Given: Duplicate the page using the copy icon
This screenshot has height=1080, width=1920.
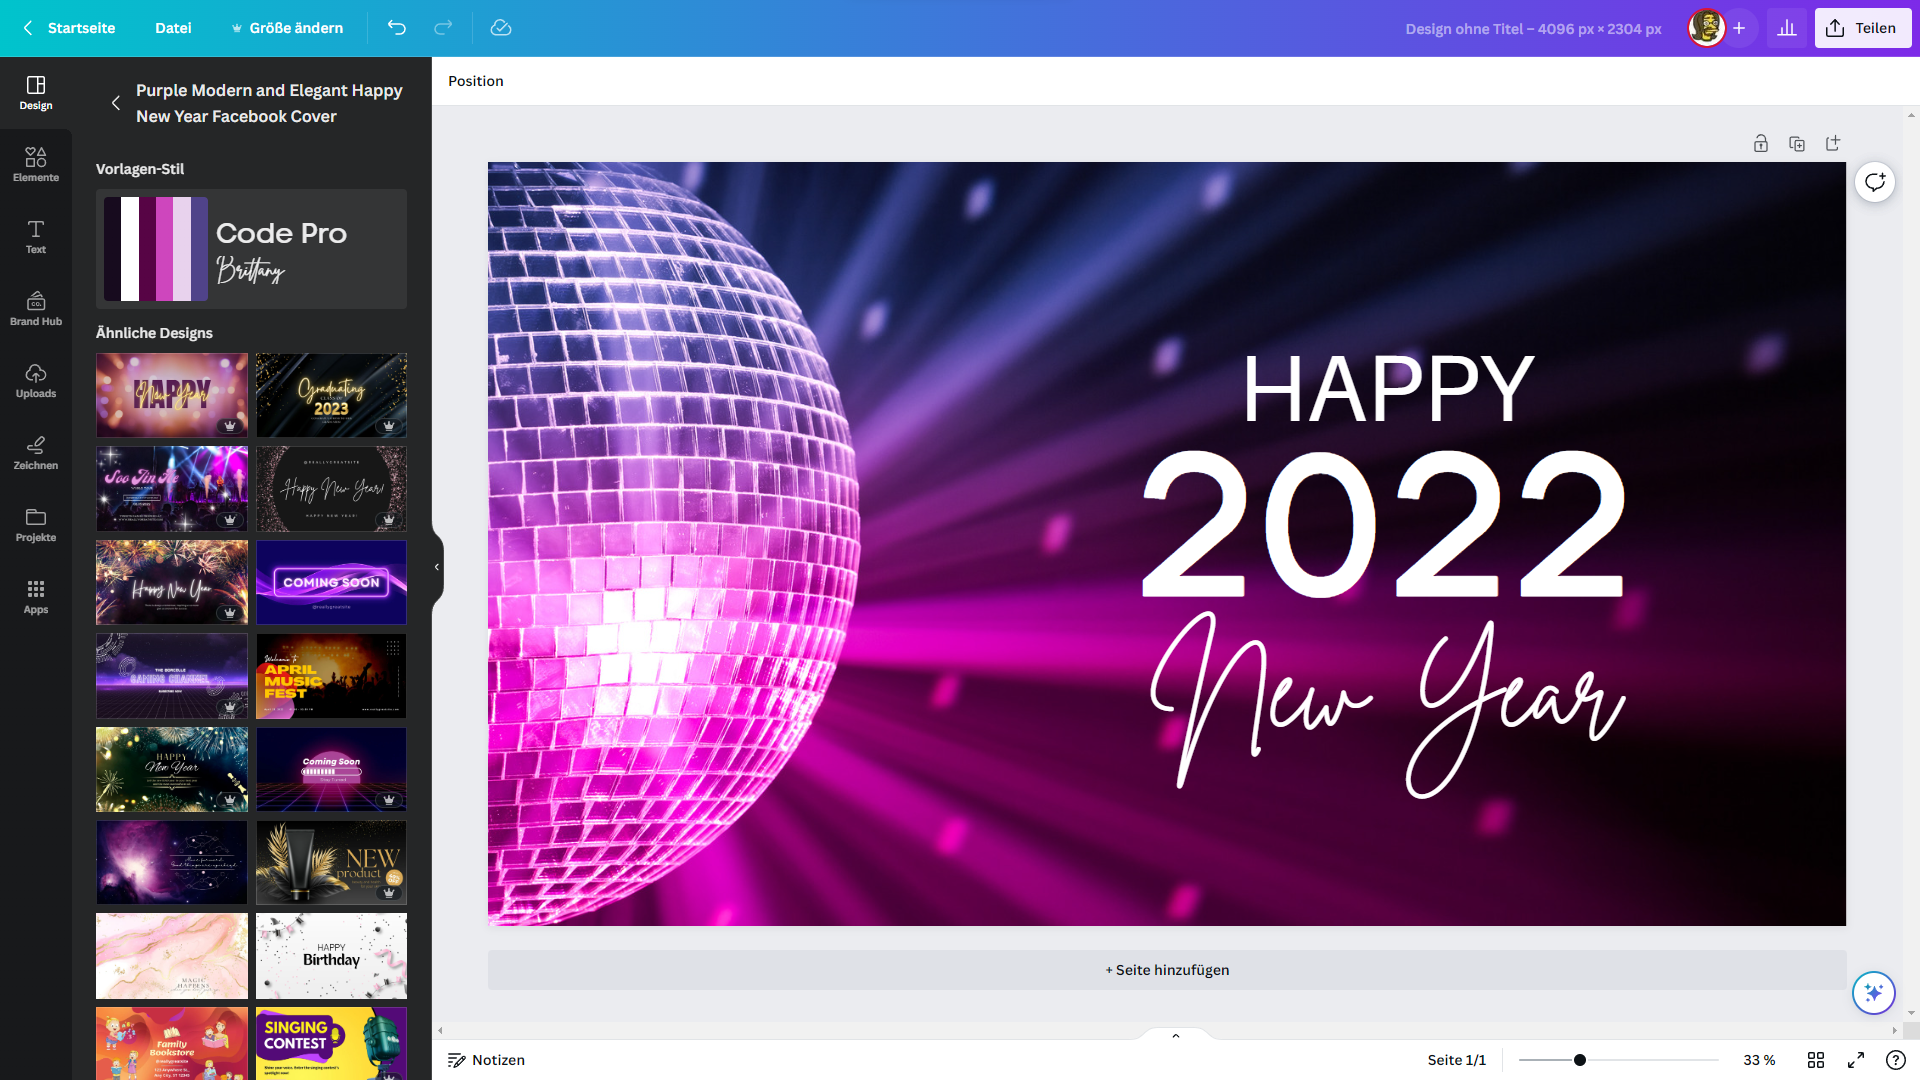Looking at the screenshot, I should pos(1797,144).
